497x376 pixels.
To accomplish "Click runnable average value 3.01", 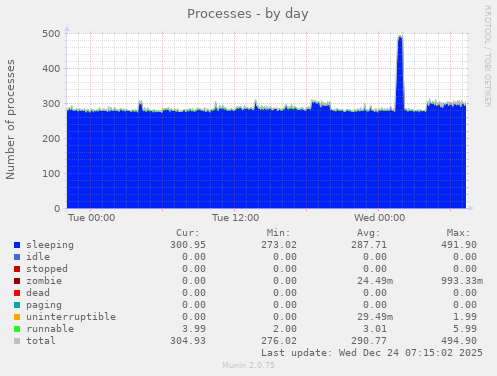I will [375, 329].
